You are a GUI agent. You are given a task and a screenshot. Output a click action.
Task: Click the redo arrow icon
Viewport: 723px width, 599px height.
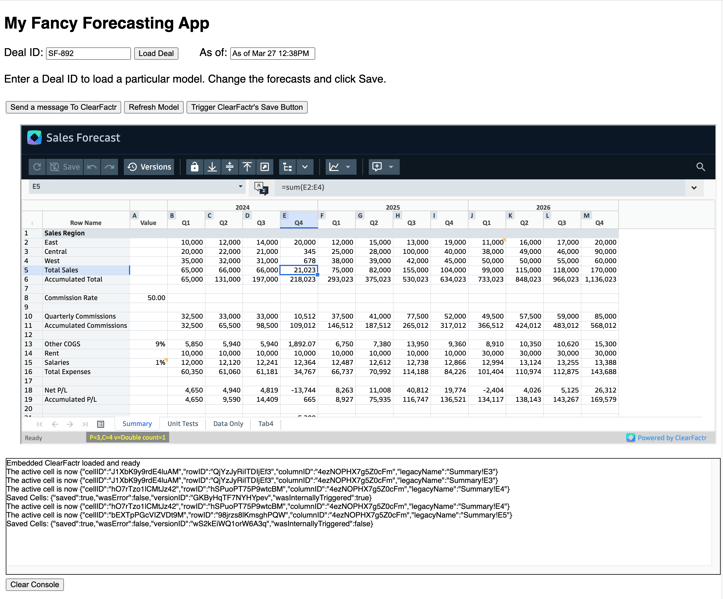point(109,167)
